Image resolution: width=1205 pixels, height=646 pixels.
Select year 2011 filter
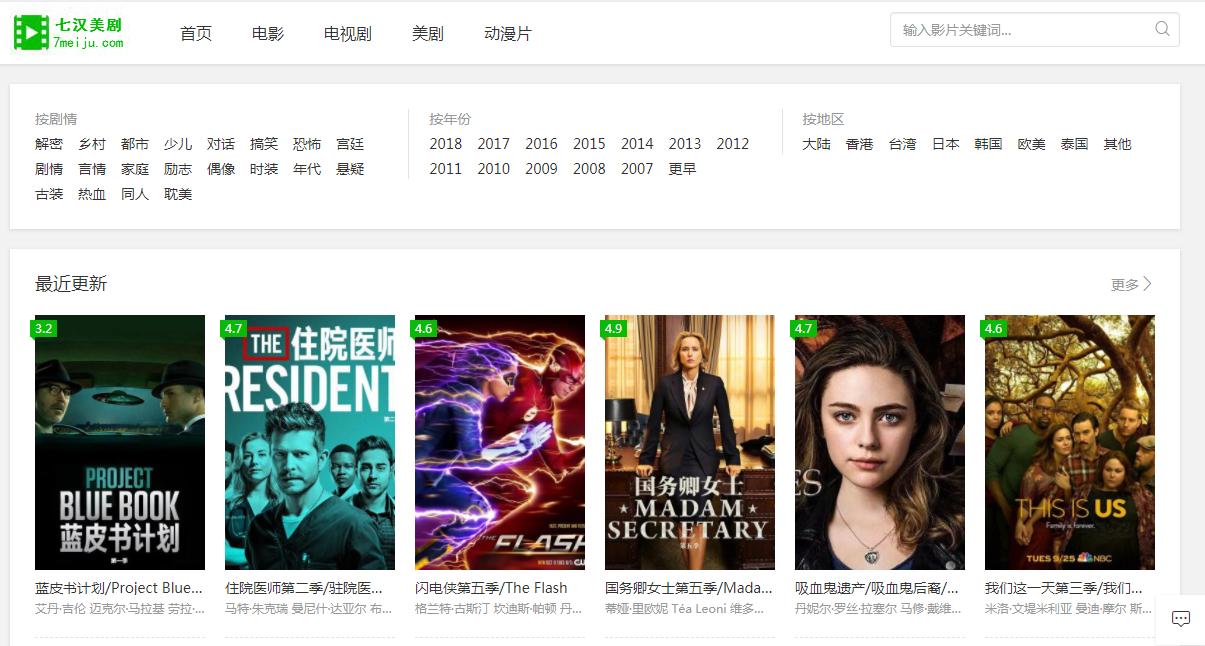pos(446,169)
